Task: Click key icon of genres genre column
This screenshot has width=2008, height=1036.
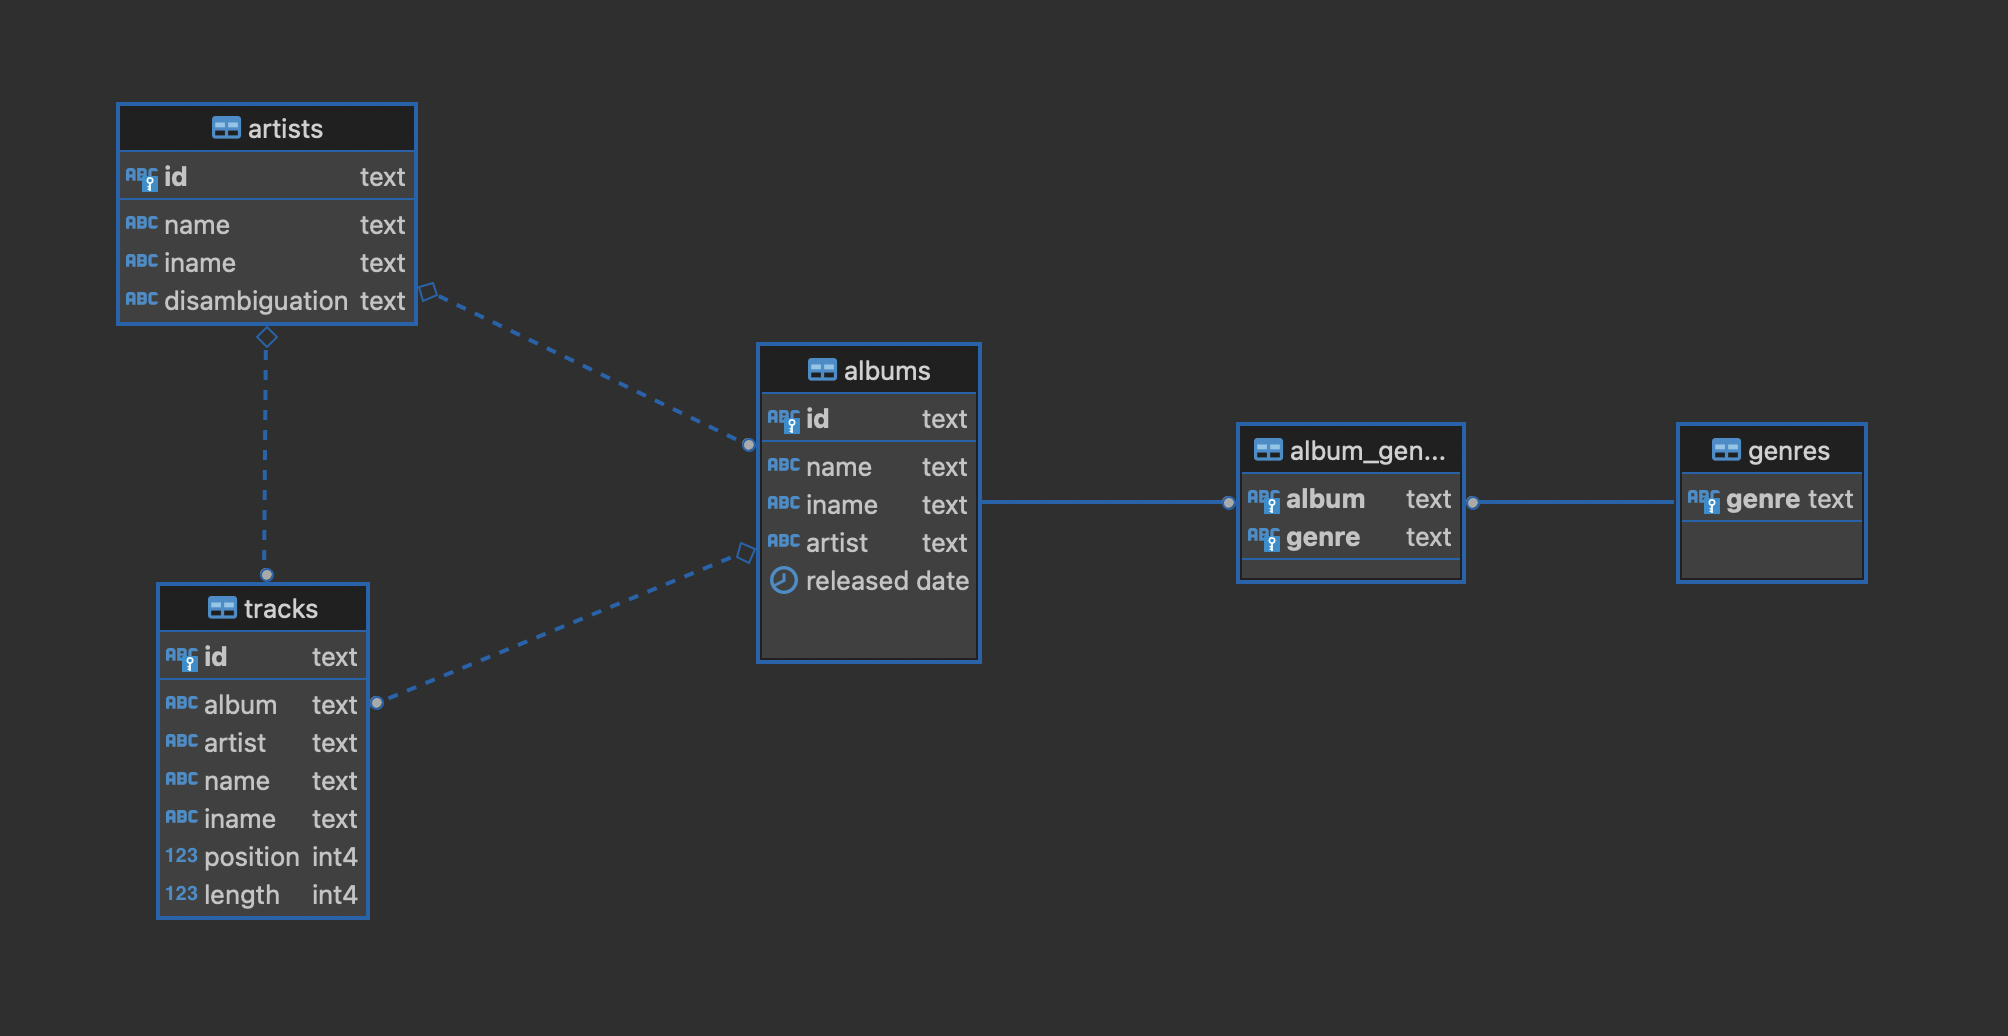Action: (x=1703, y=500)
